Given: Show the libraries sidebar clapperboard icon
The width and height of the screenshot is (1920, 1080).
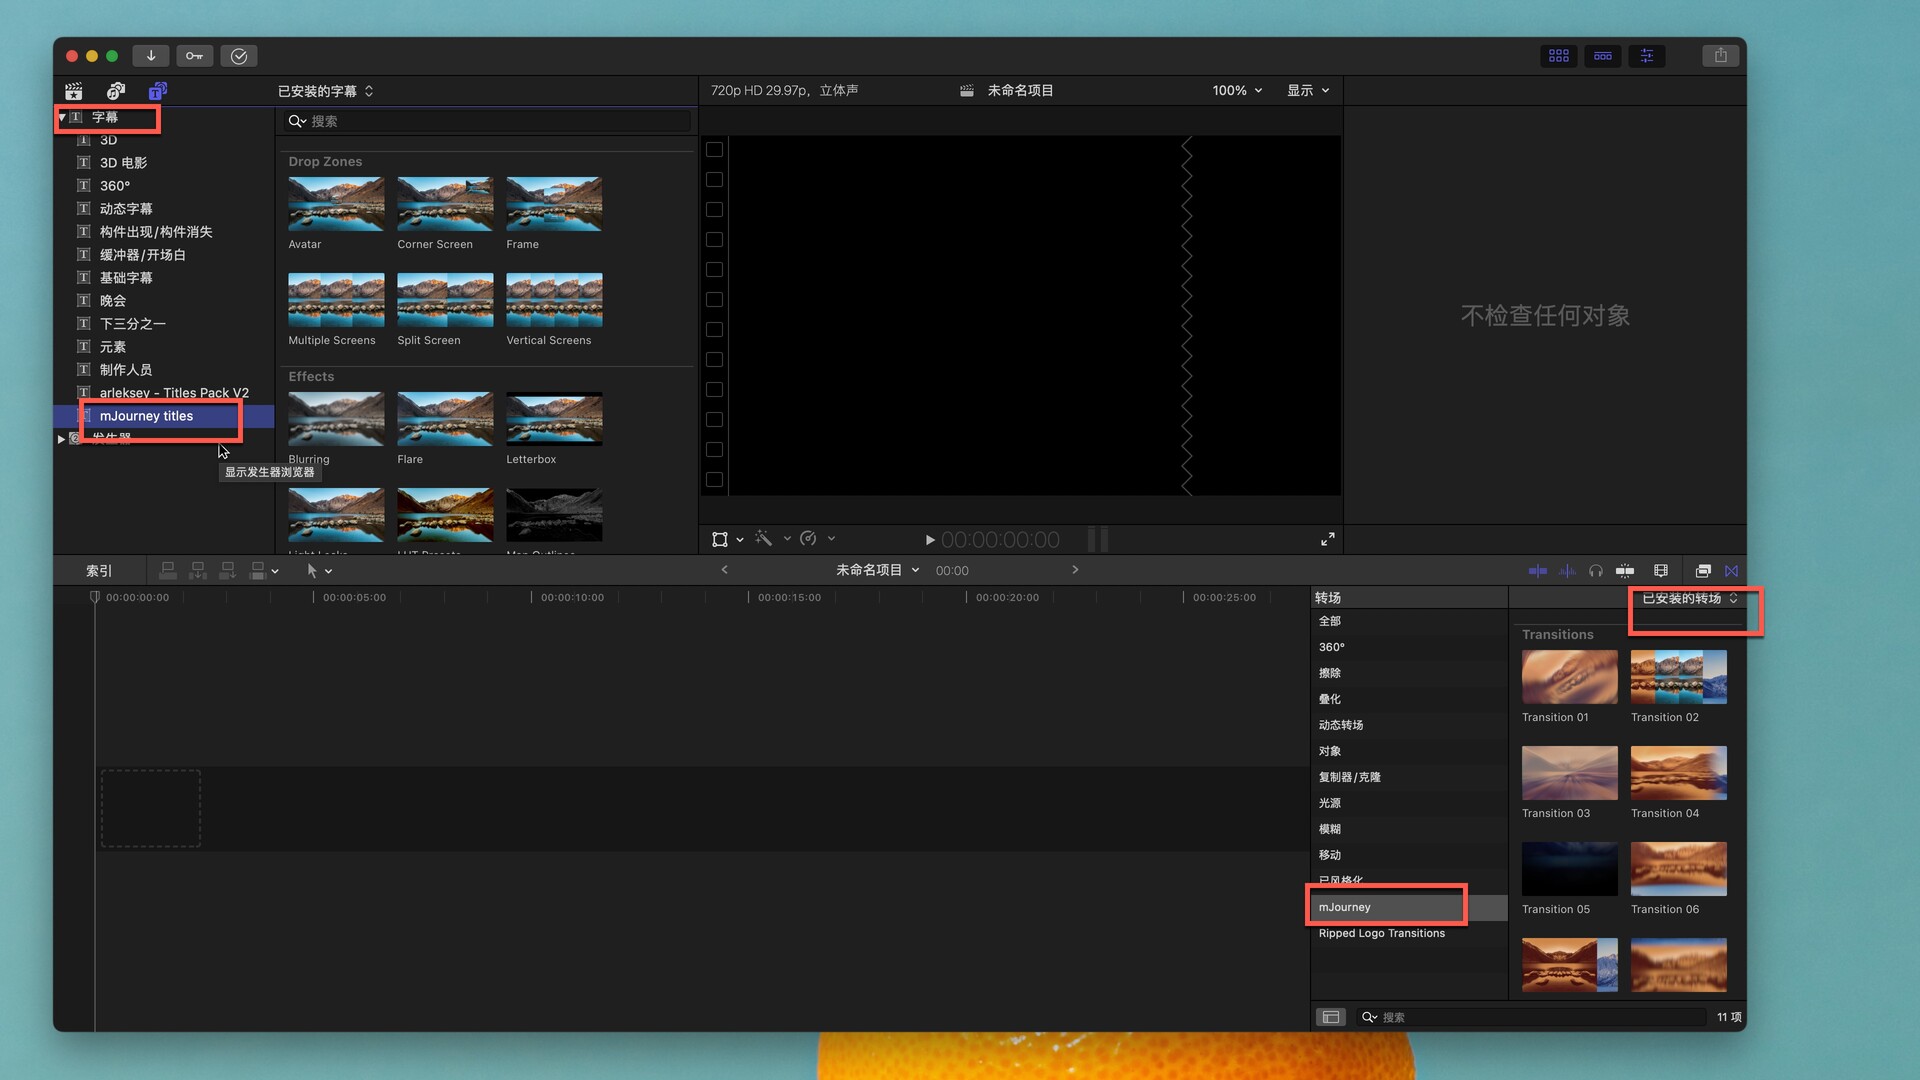Looking at the screenshot, I should 74,91.
